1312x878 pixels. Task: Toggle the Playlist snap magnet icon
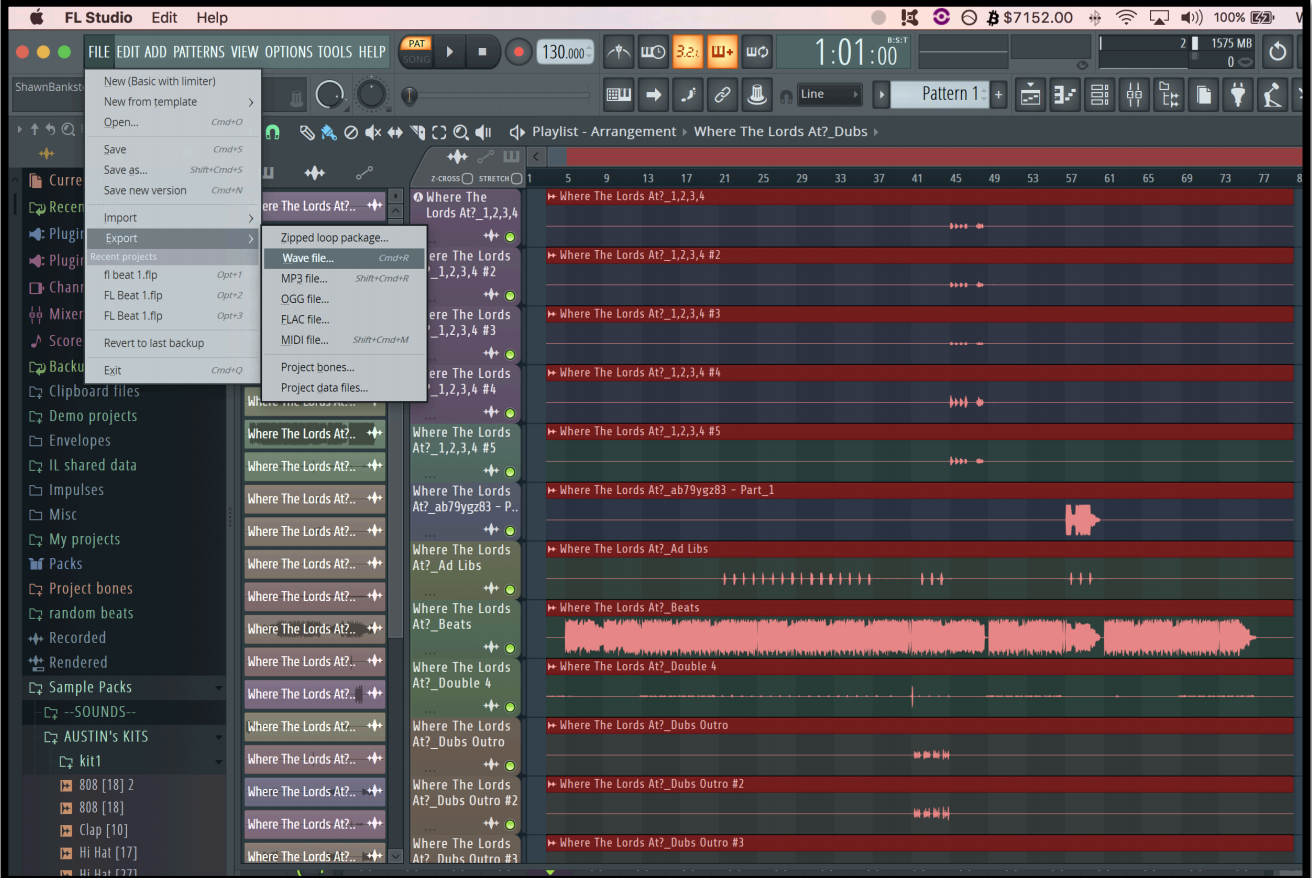tap(273, 132)
